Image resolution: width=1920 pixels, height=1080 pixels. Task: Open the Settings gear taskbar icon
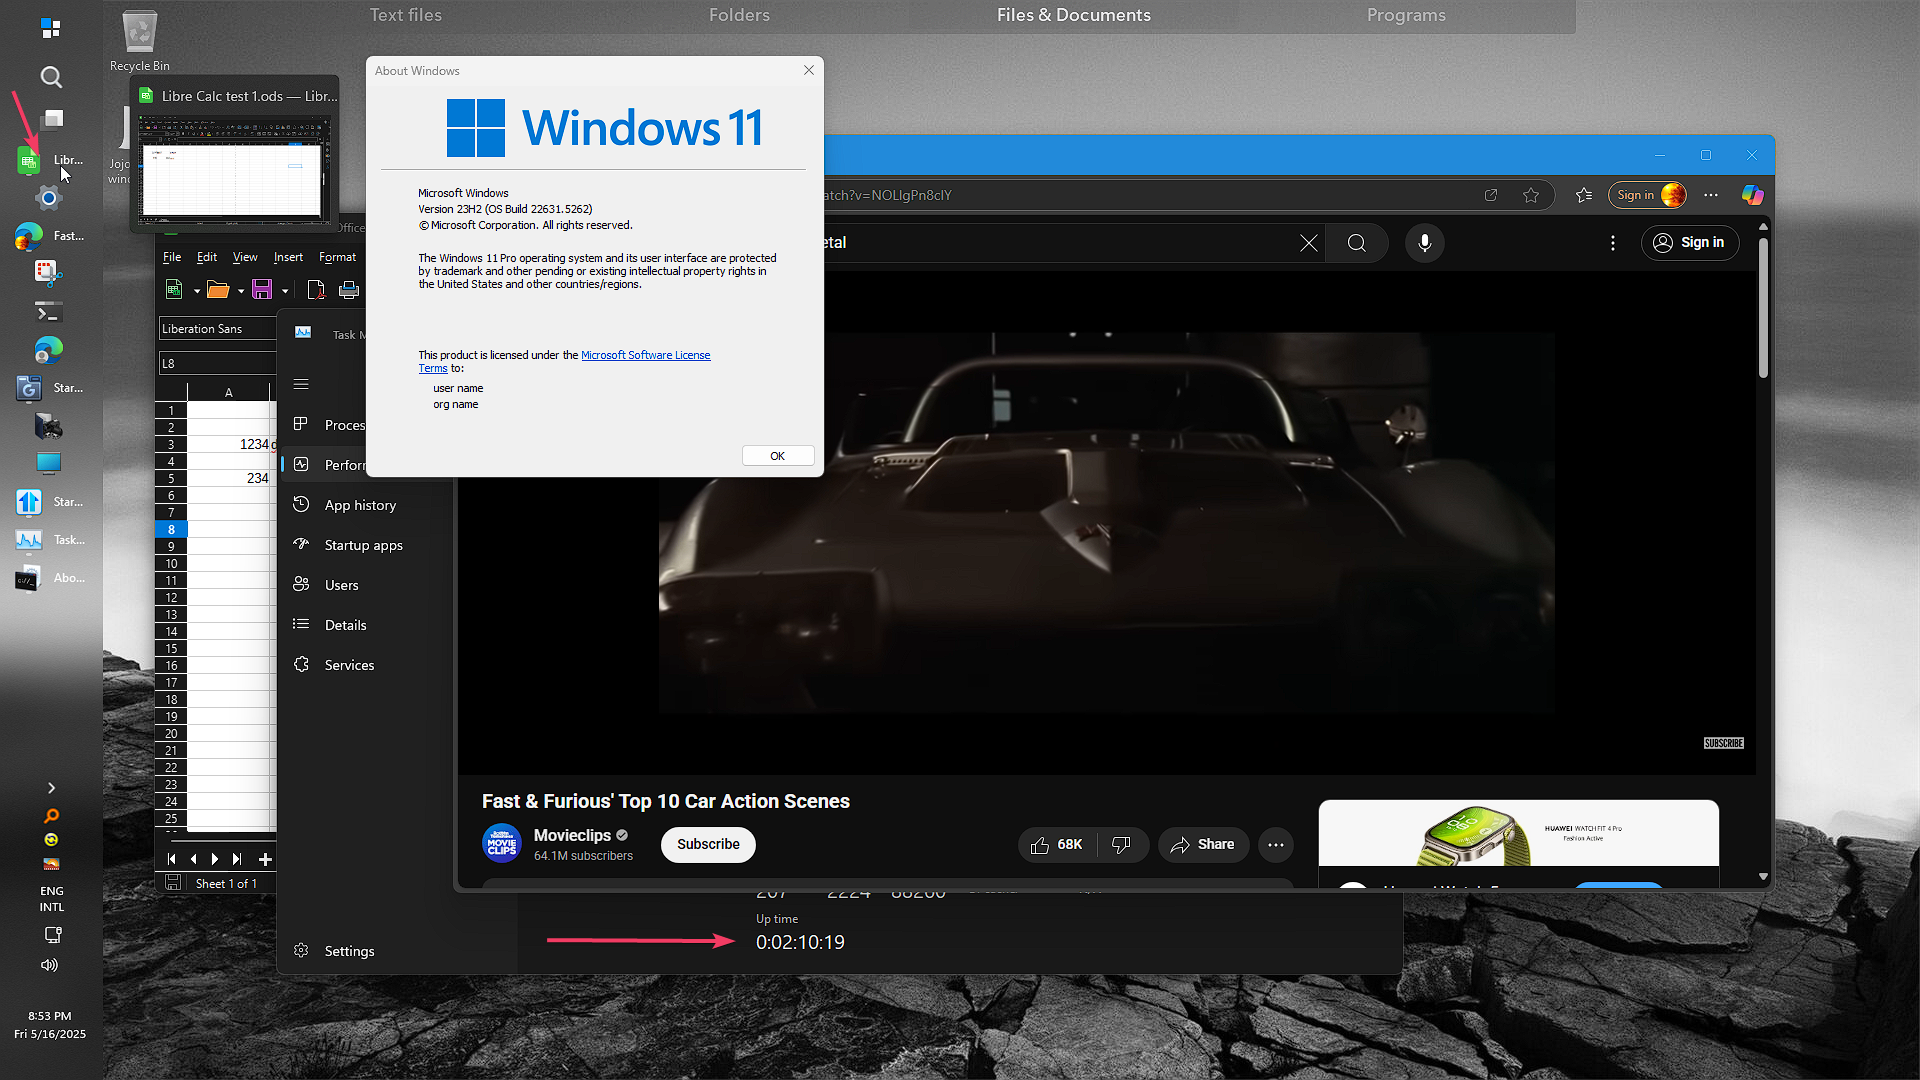tap(49, 198)
